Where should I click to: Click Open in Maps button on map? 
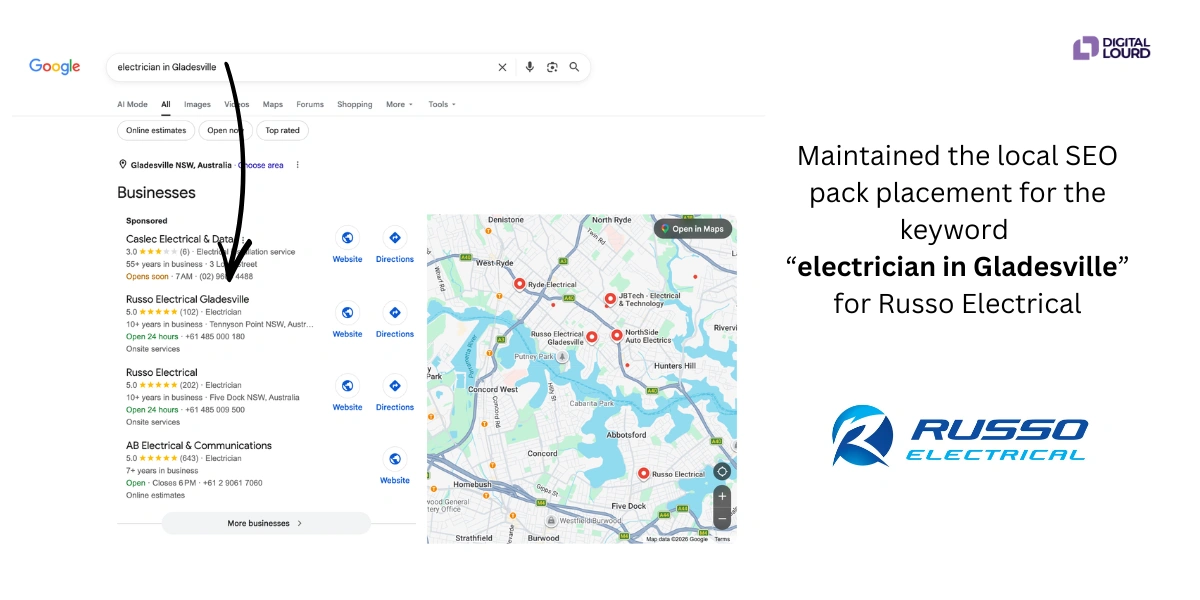(x=693, y=229)
